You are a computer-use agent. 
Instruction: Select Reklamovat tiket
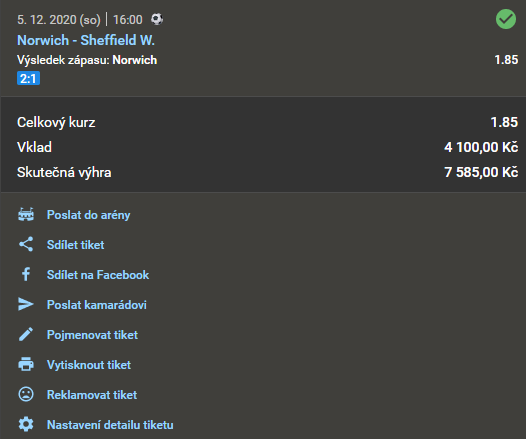[92, 395]
